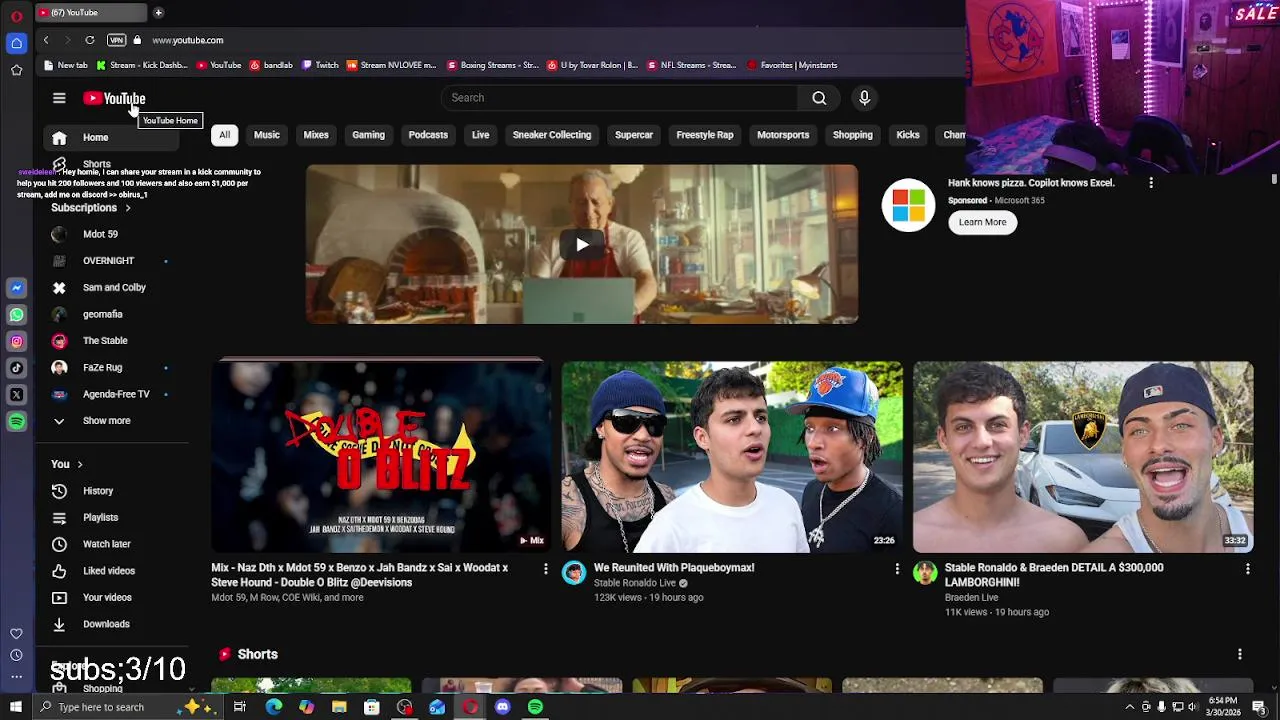Select the All filter chip

tap(224, 135)
